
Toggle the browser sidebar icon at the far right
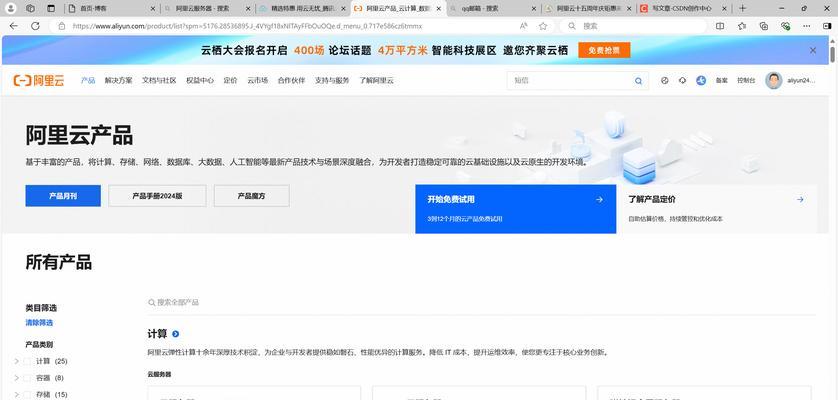(827, 26)
